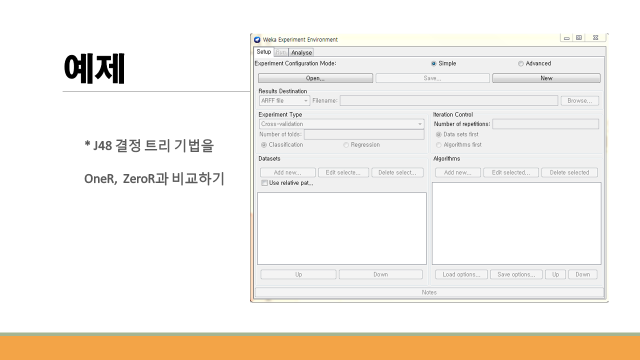Toggle Use relative paths checkbox
640x360 pixels.
(x=264, y=183)
